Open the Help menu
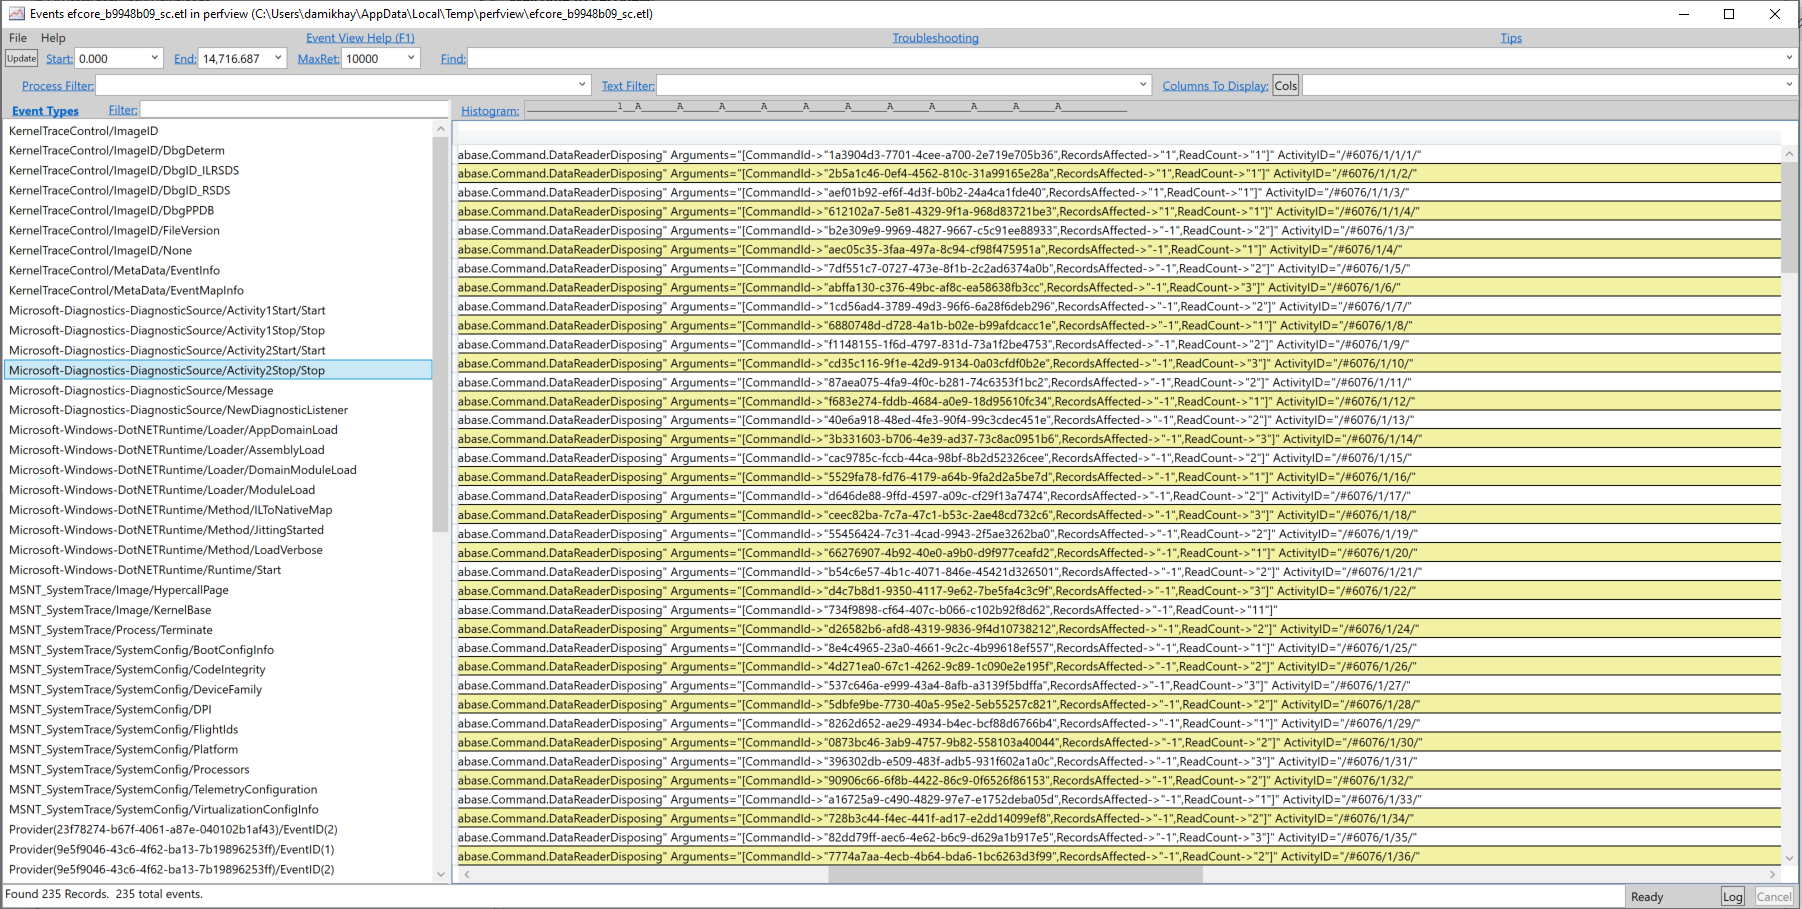 coord(53,38)
